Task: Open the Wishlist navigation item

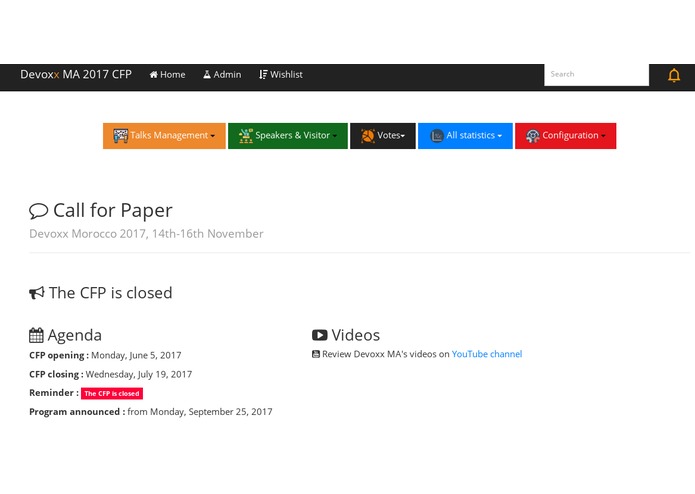Action: (281, 74)
